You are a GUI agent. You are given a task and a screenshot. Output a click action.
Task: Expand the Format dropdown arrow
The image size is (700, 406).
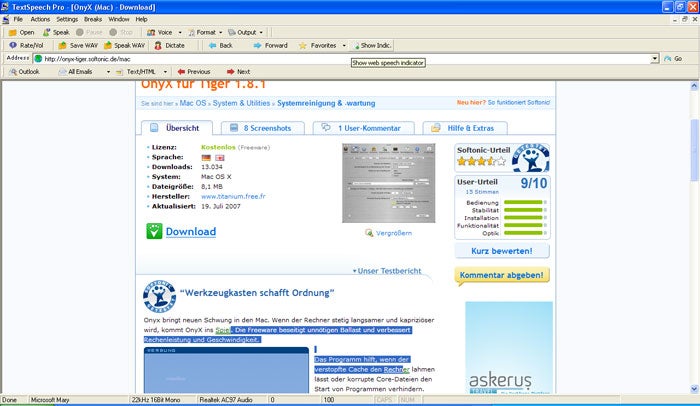[221, 33]
